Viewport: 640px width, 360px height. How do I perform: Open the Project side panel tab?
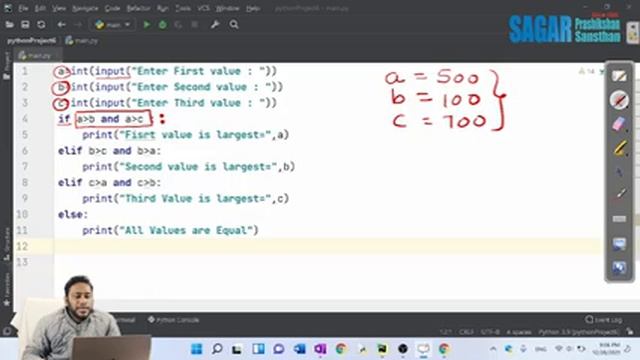[x=7, y=65]
